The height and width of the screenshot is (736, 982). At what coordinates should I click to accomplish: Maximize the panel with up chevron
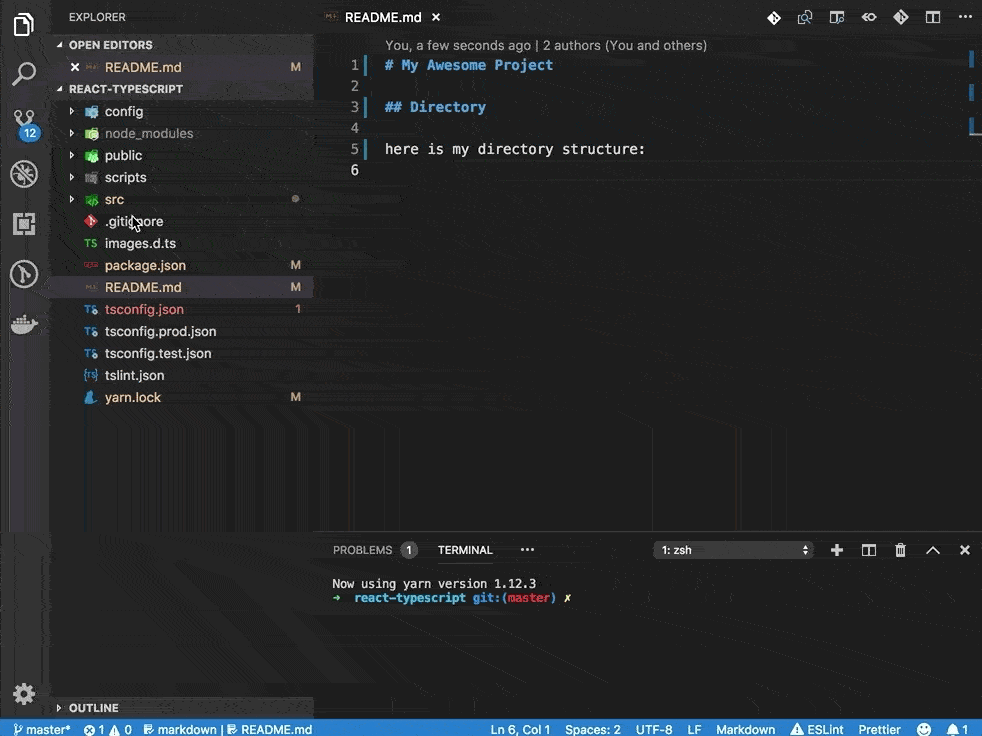933,550
